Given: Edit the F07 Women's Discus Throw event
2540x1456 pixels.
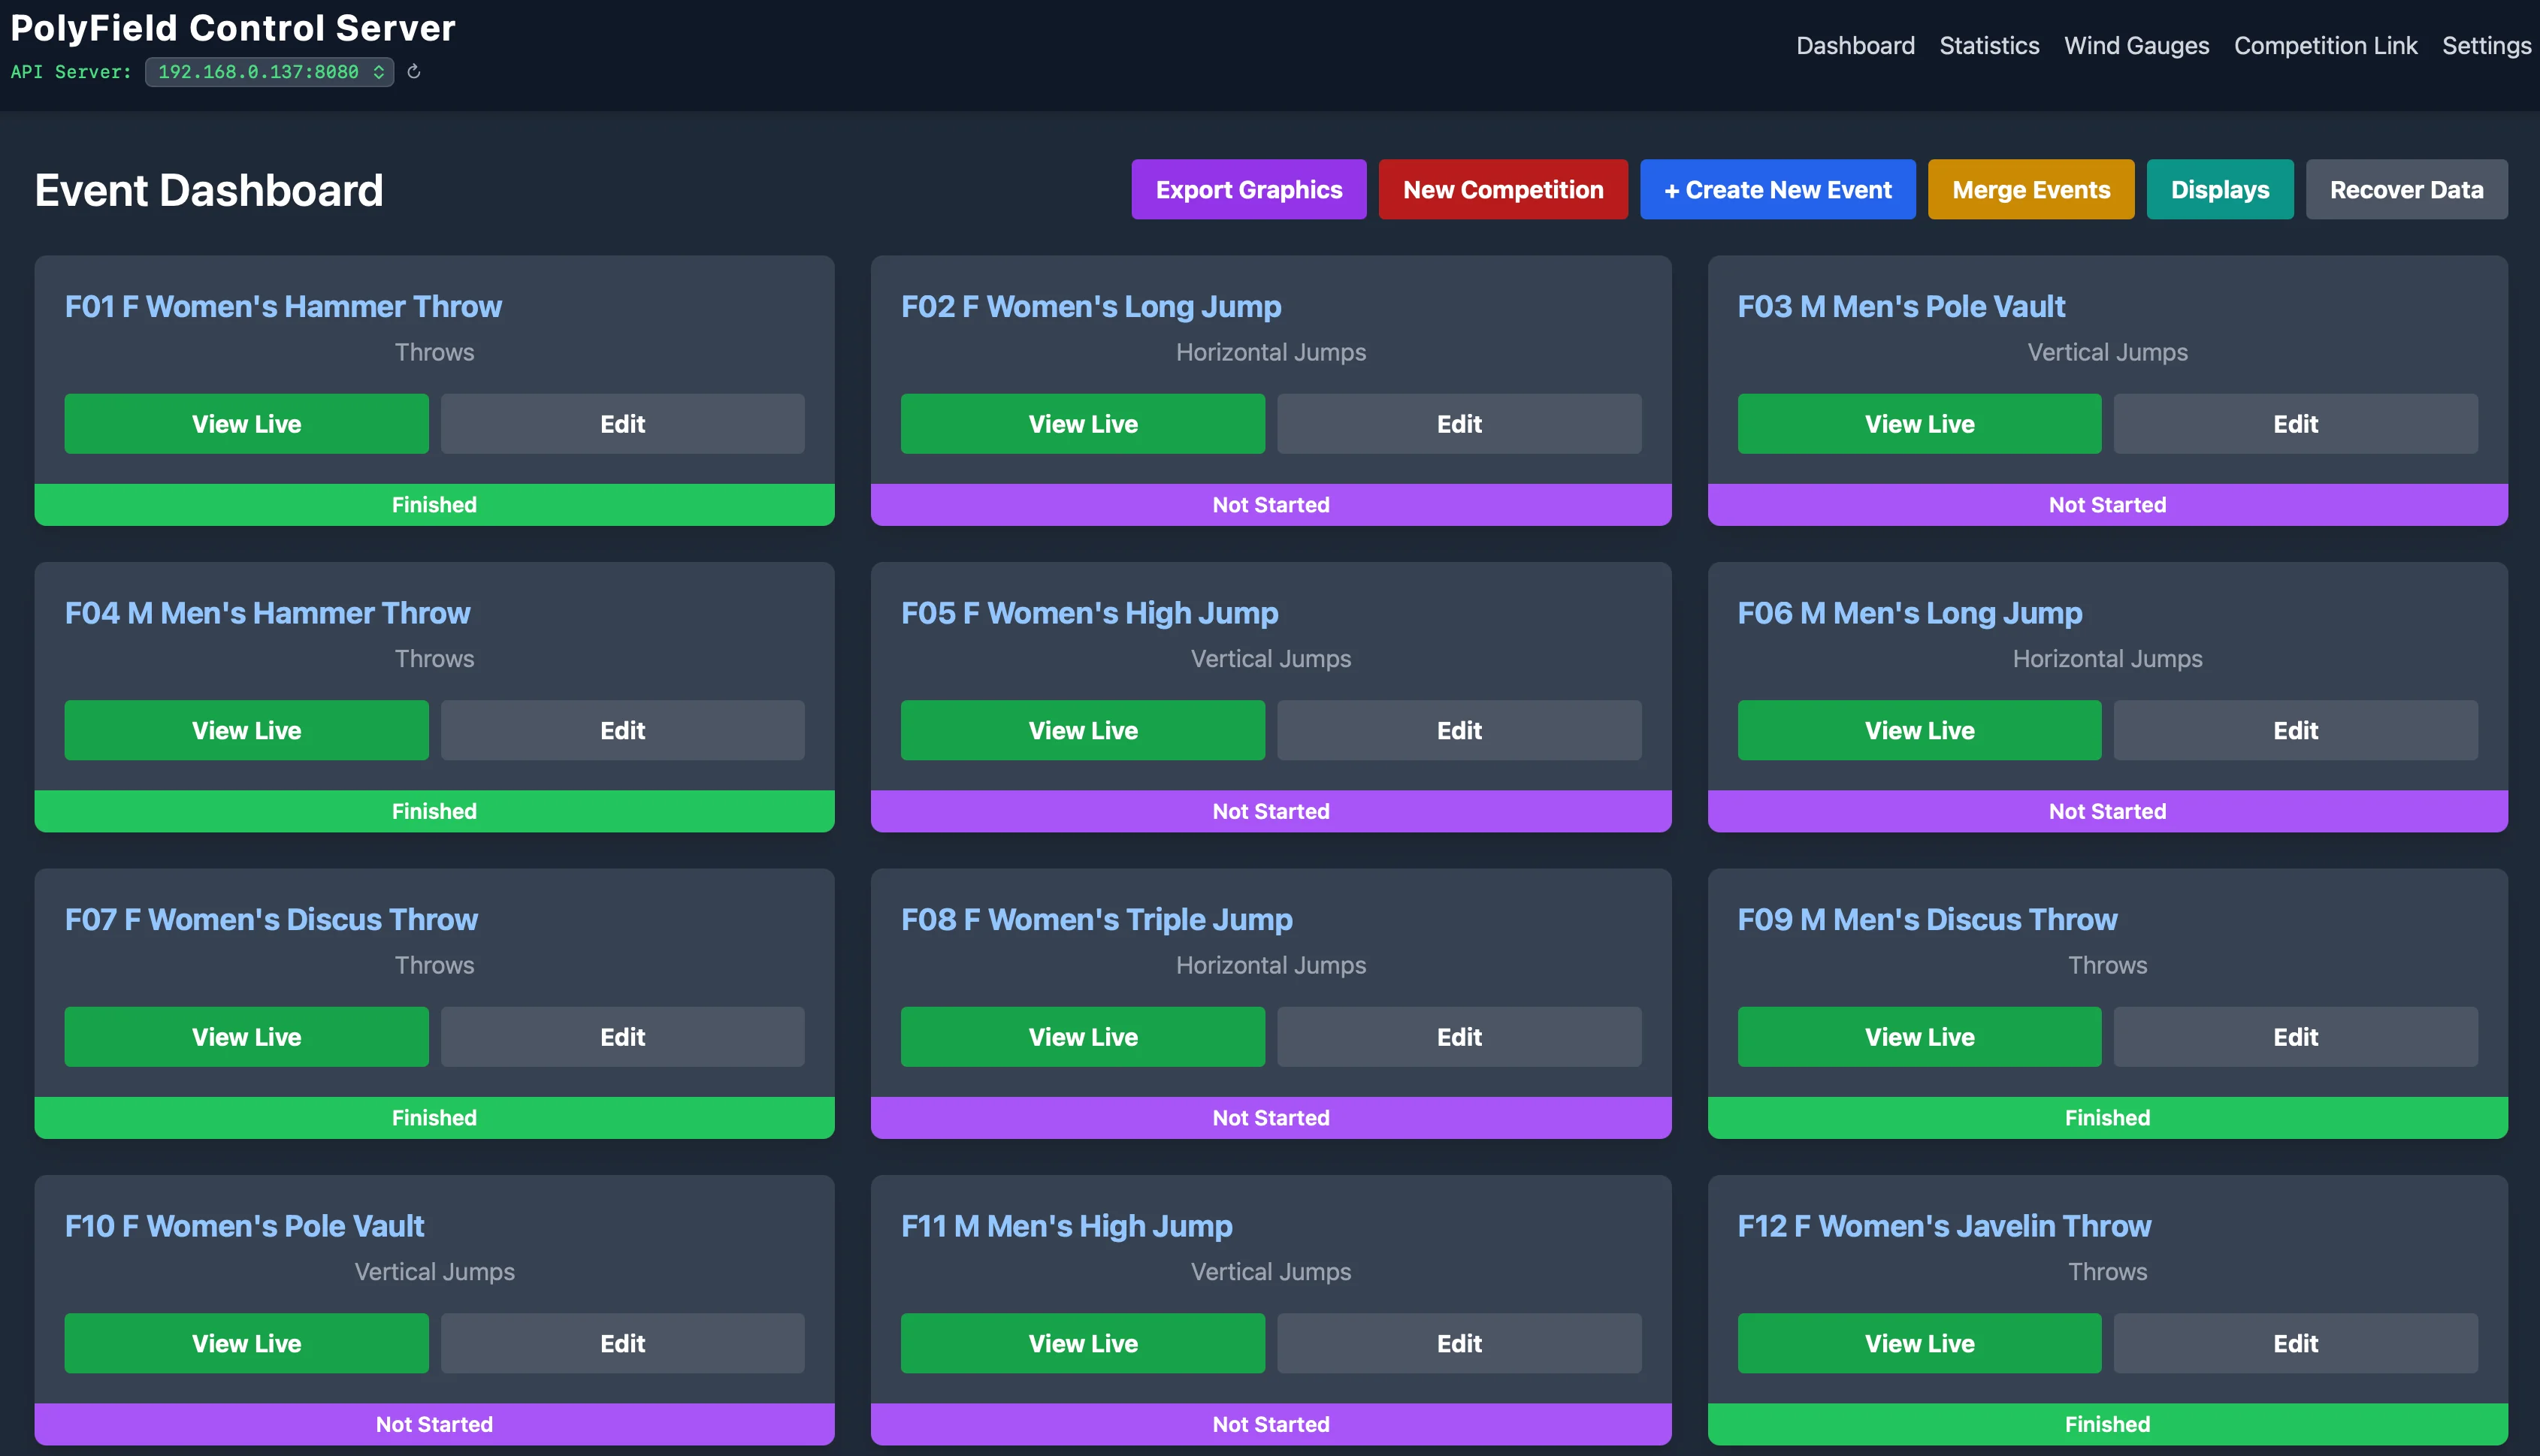Looking at the screenshot, I should (x=622, y=1037).
